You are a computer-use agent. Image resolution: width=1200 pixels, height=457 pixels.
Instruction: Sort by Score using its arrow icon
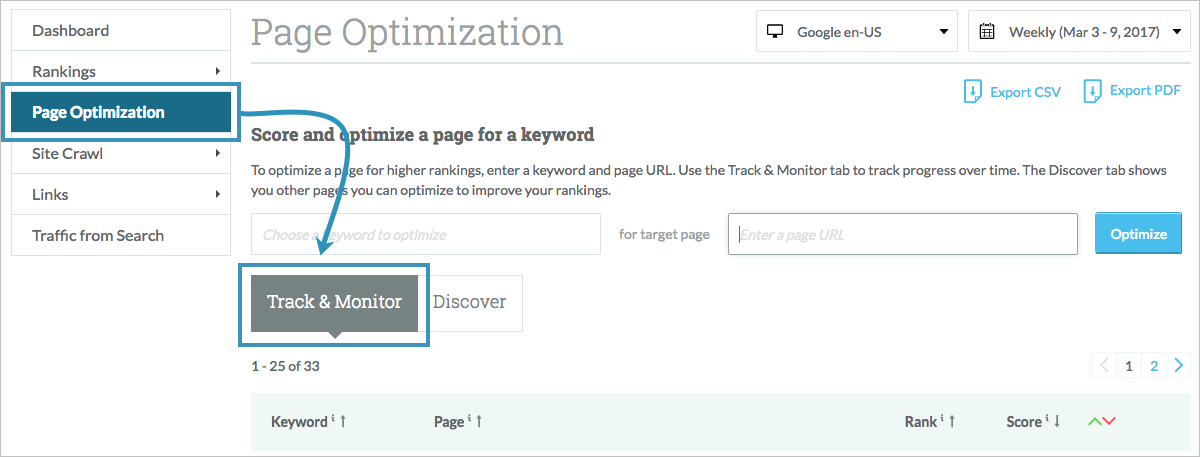click(1058, 422)
